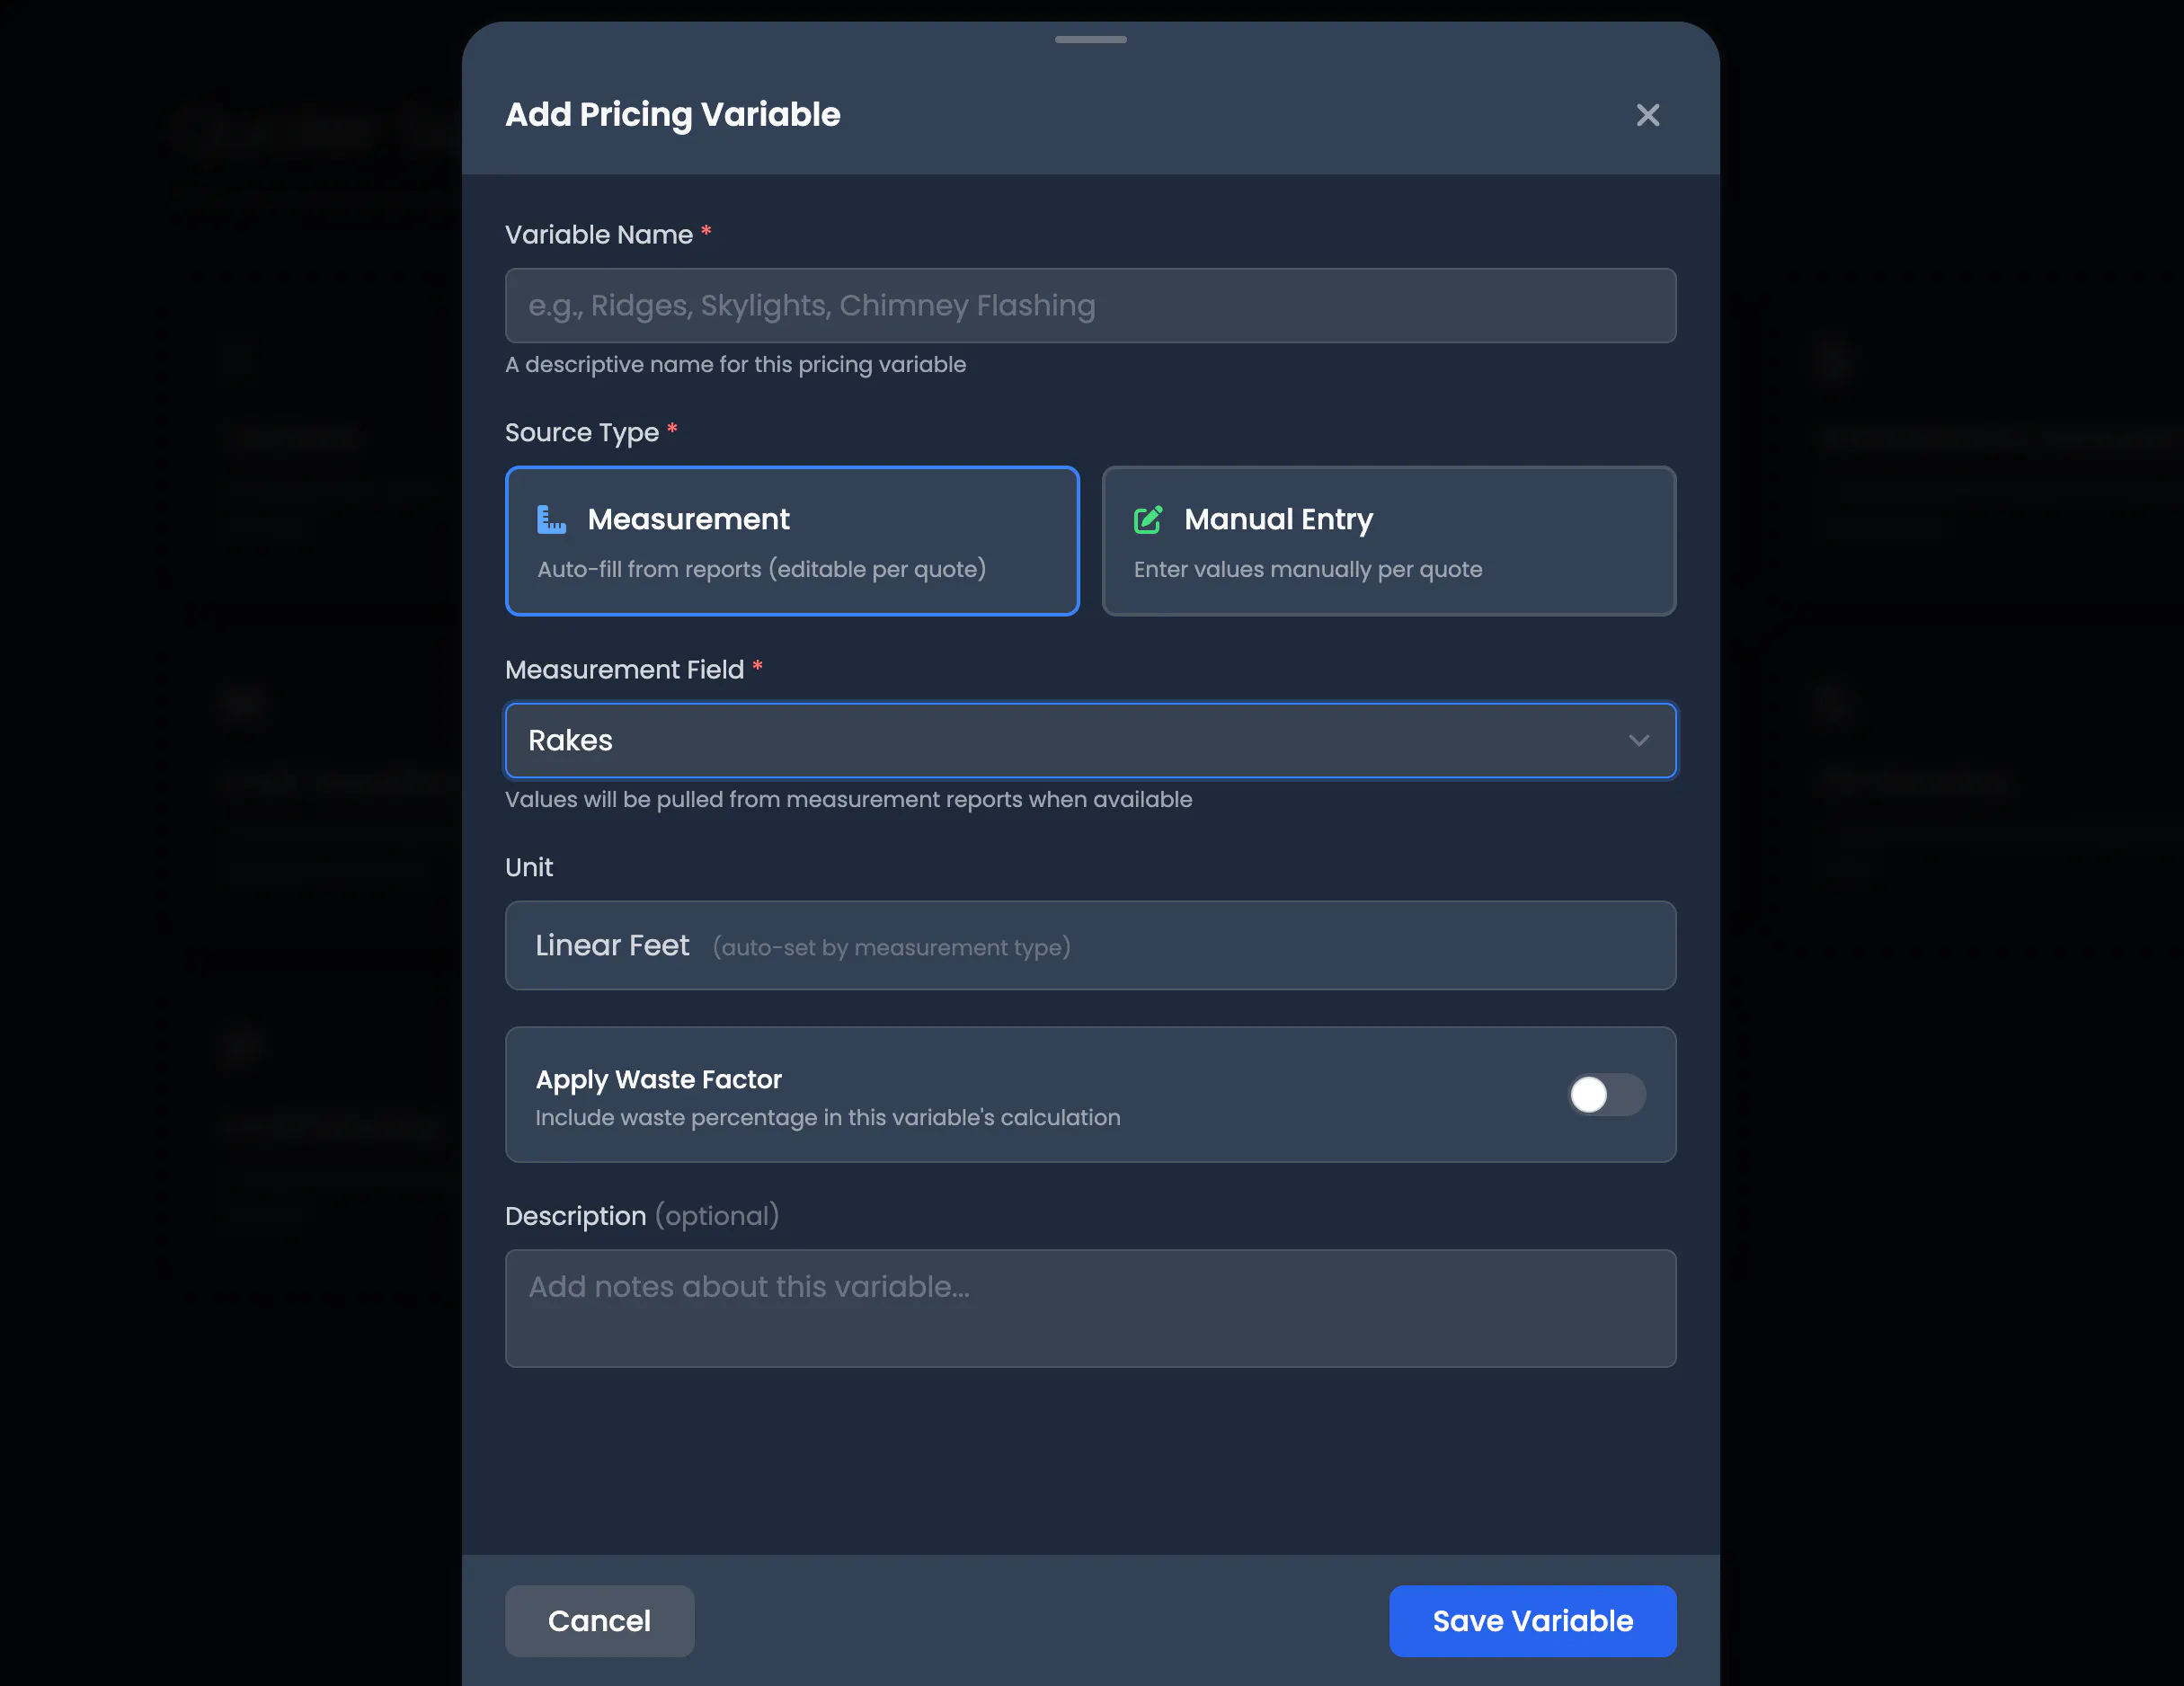Click the drag handle at top of dialog
This screenshot has width=2184, height=1686.
tap(1090, 39)
